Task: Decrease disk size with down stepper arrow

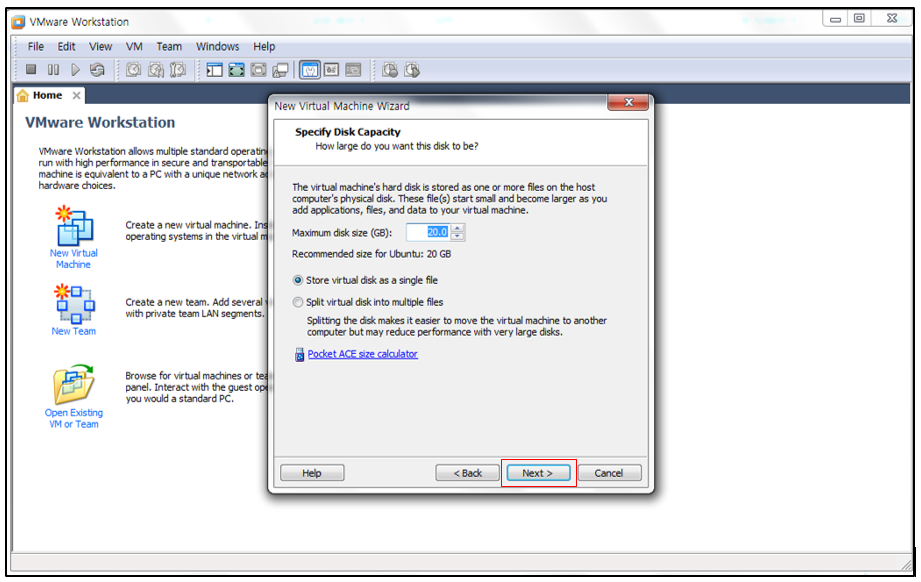Action: point(457,236)
